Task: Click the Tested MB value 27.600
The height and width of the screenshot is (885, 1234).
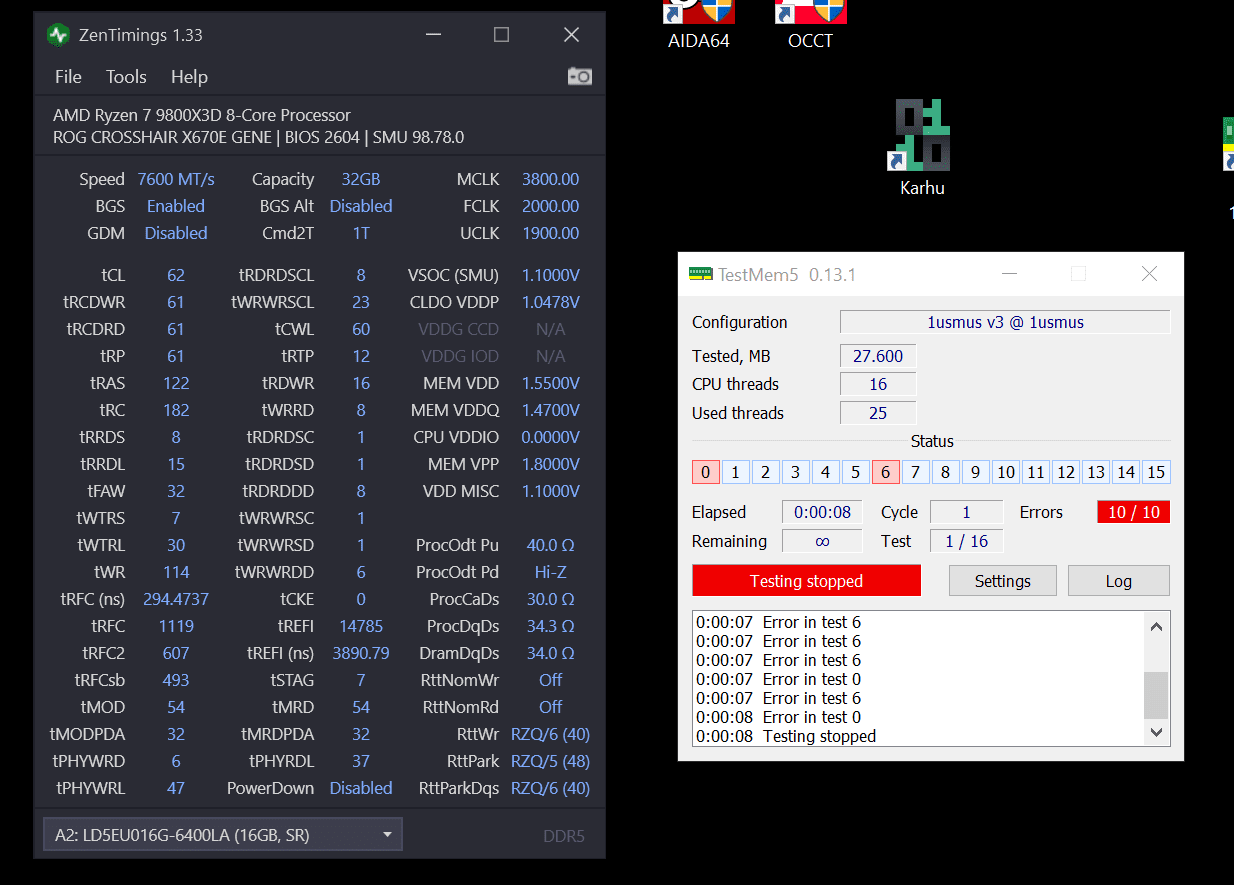Action: click(x=878, y=356)
